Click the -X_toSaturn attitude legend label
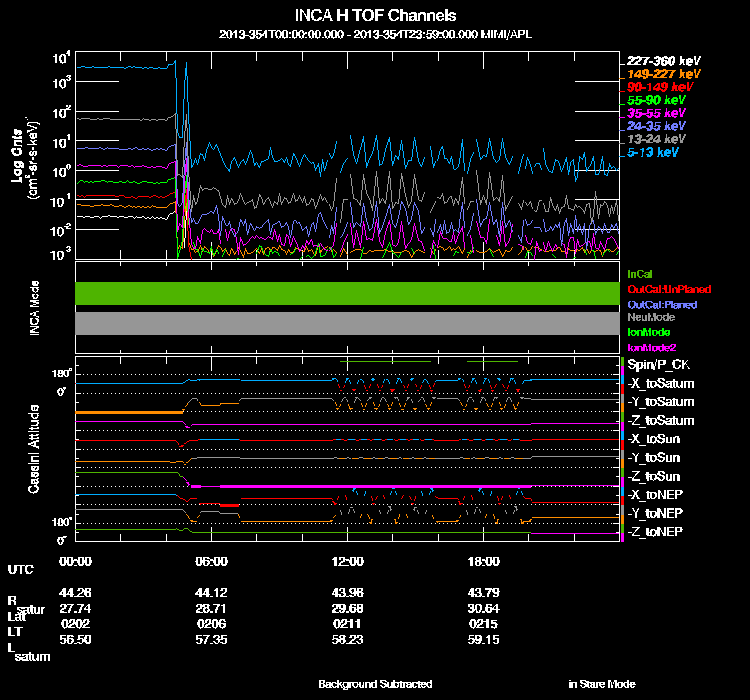The height and width of the screenshot is (700, 750). click(x=660, y=384)
